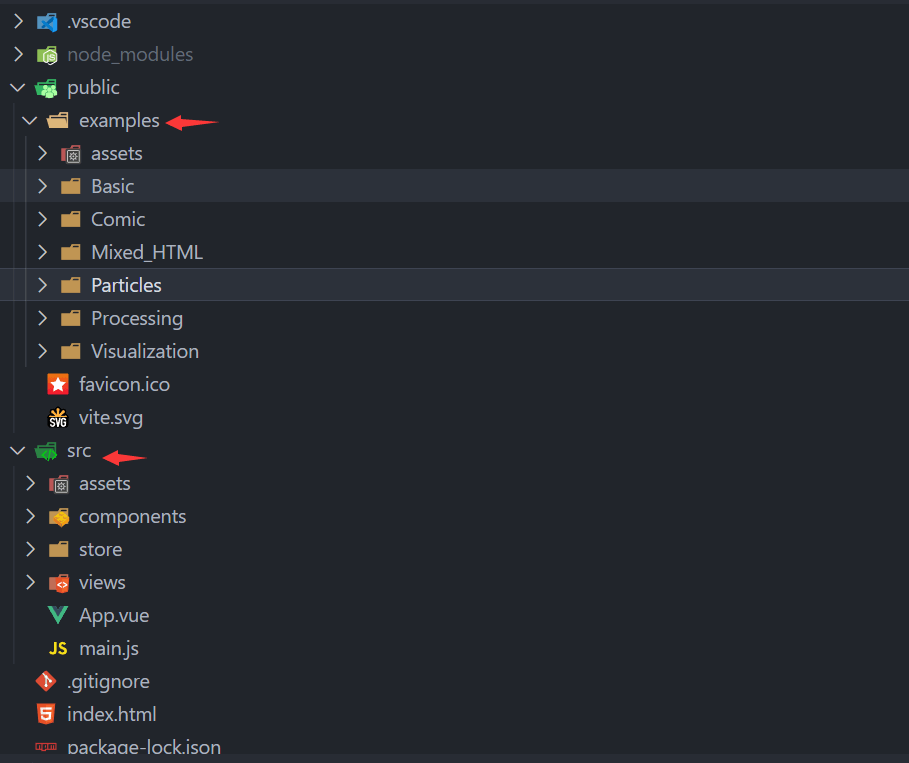Click the components folder icon

tap(59, 517)
